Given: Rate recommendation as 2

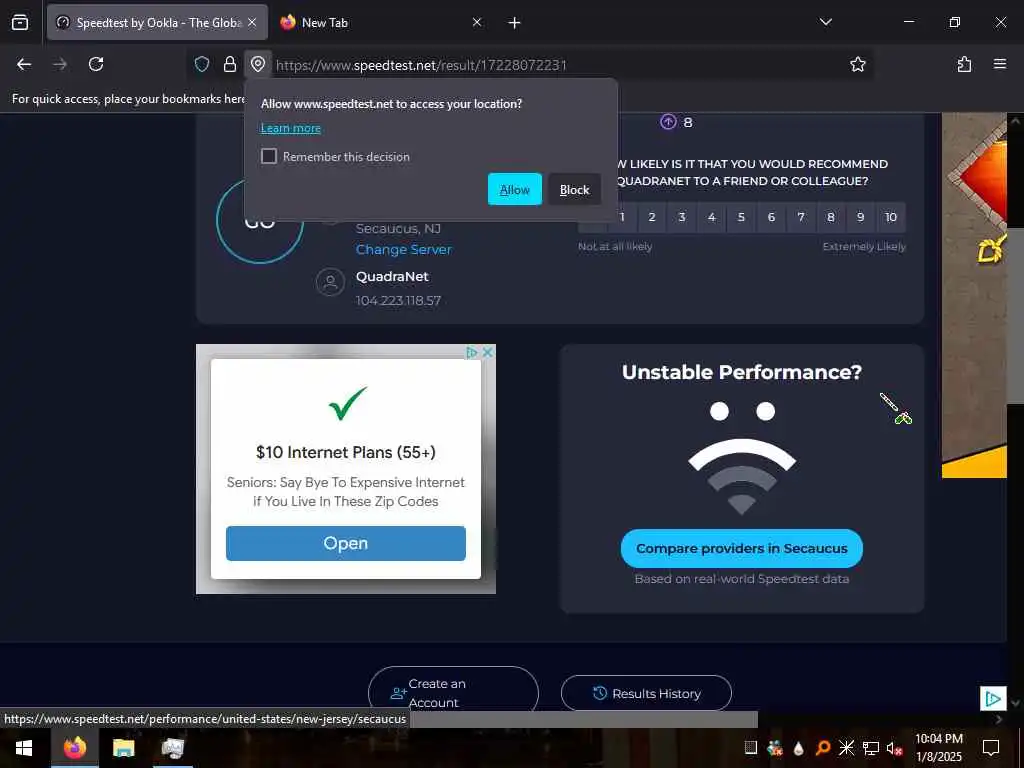Looking at the screenshot, I should click(652, 217).
